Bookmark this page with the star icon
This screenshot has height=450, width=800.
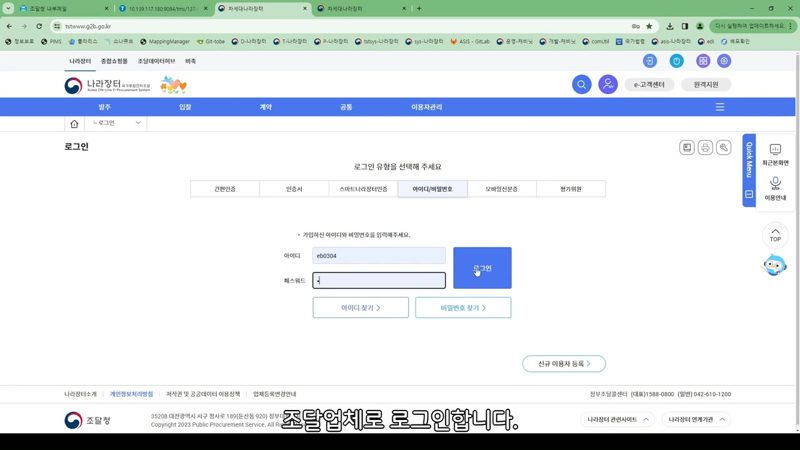tap(649, 26)
